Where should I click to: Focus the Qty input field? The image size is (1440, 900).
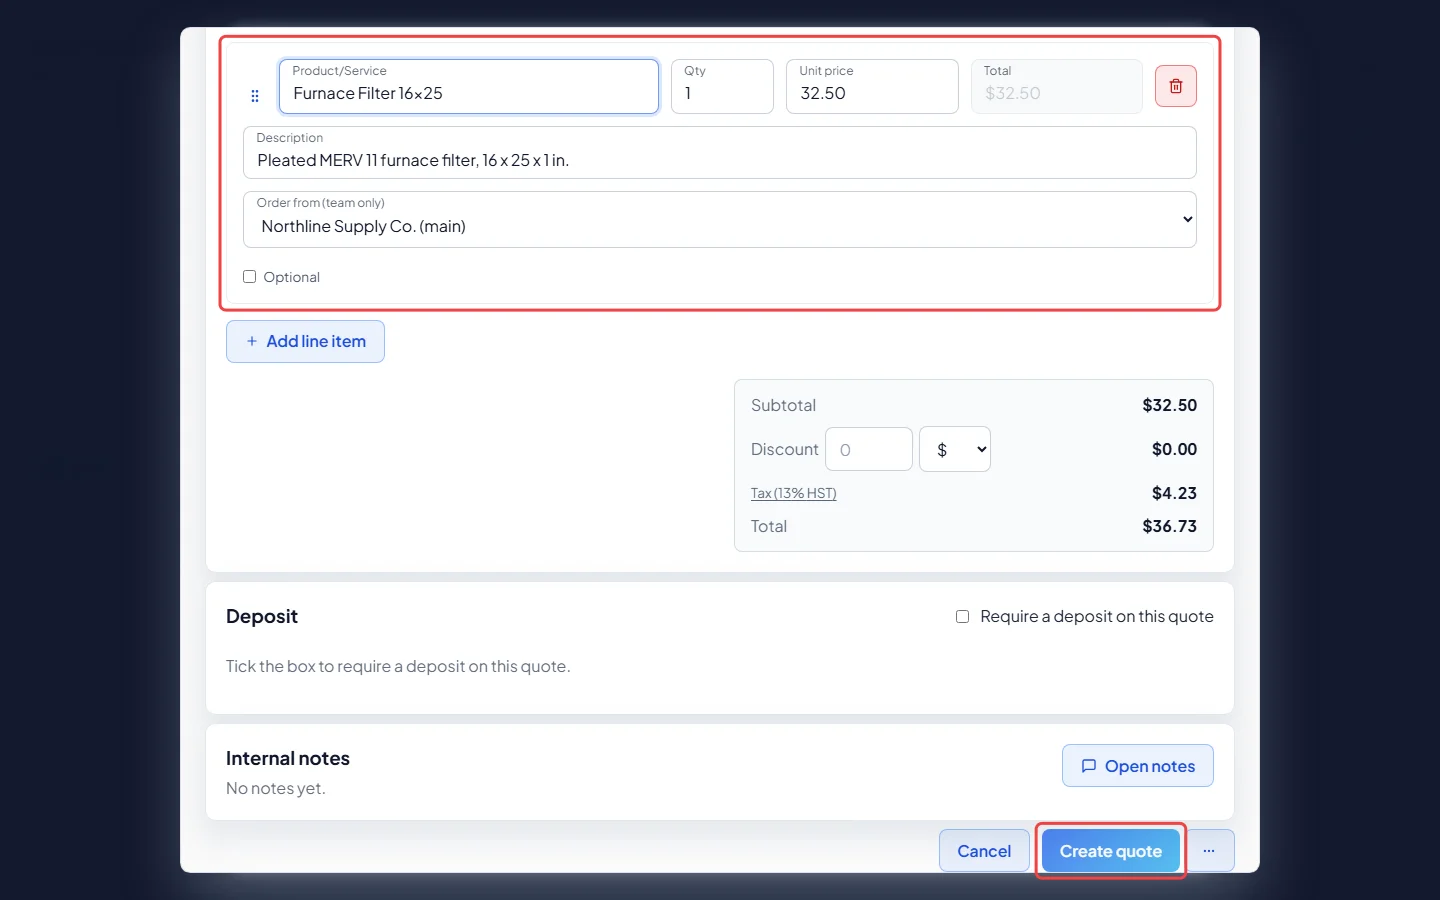(722, 86)
